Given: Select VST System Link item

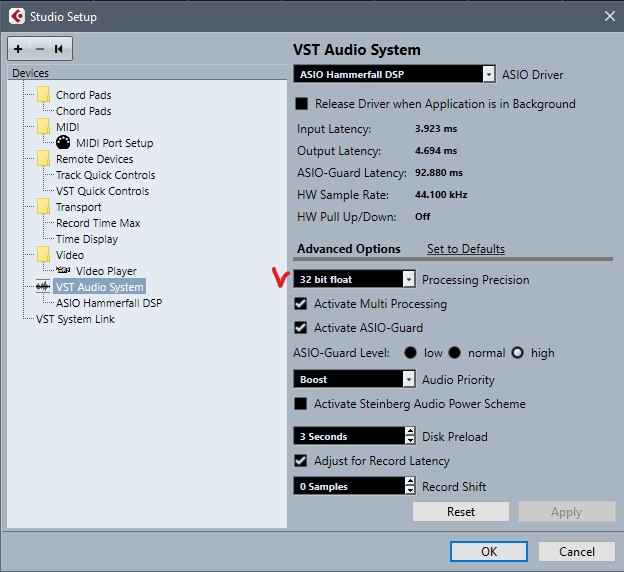Looking at the screenshot, I should pyautogui.click(x=75, y=319).
